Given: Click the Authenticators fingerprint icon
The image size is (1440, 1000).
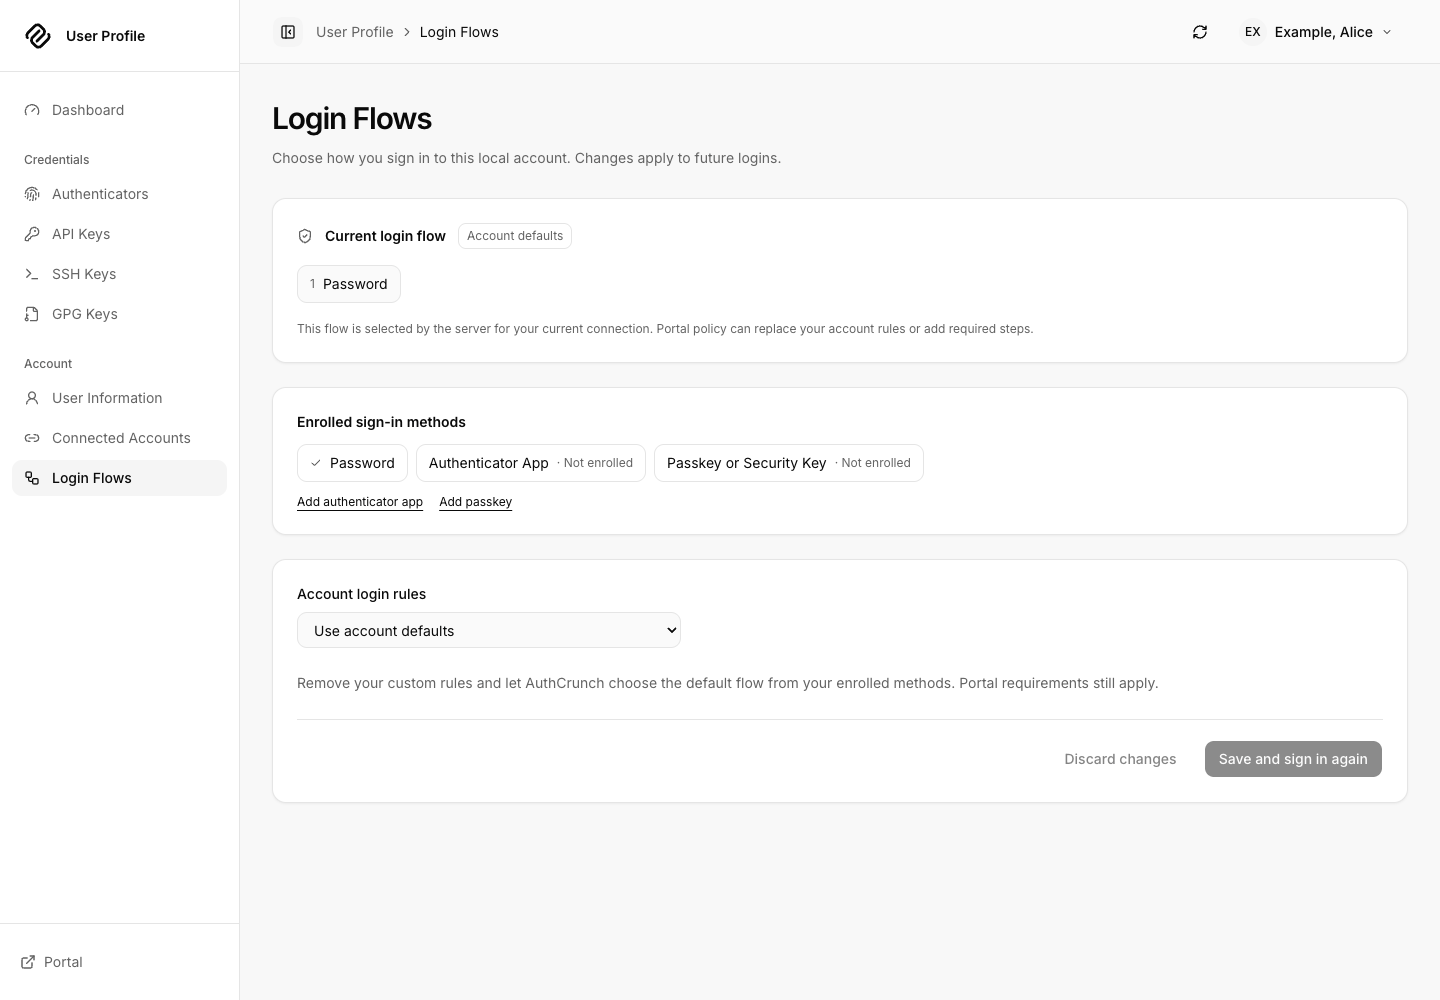Looking at the screenshot, I should point(32,194).
